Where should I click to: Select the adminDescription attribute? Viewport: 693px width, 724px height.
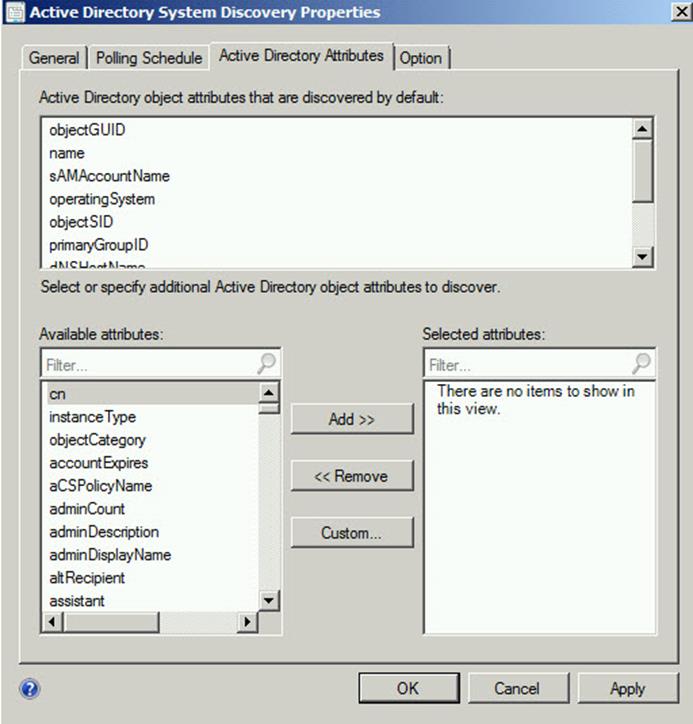(104, 532)
